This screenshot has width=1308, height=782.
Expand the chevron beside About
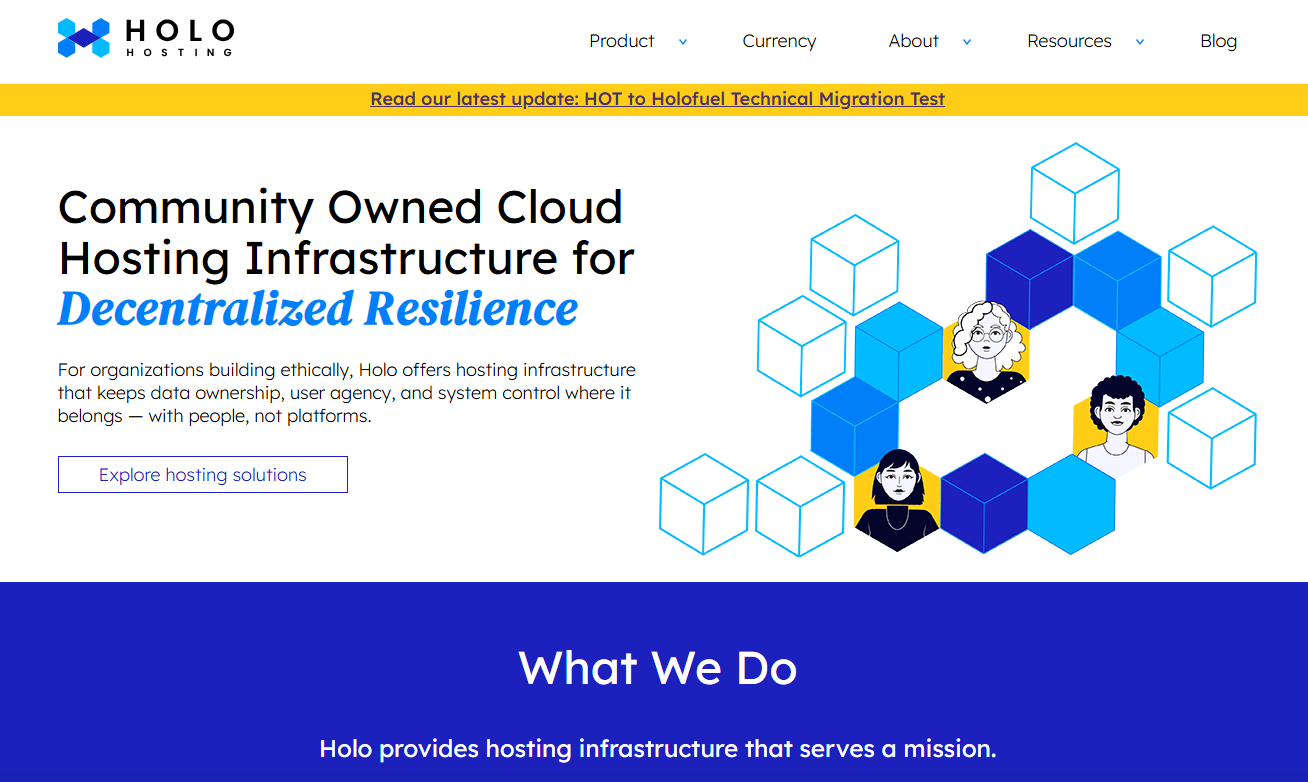(x=966, y=42)
